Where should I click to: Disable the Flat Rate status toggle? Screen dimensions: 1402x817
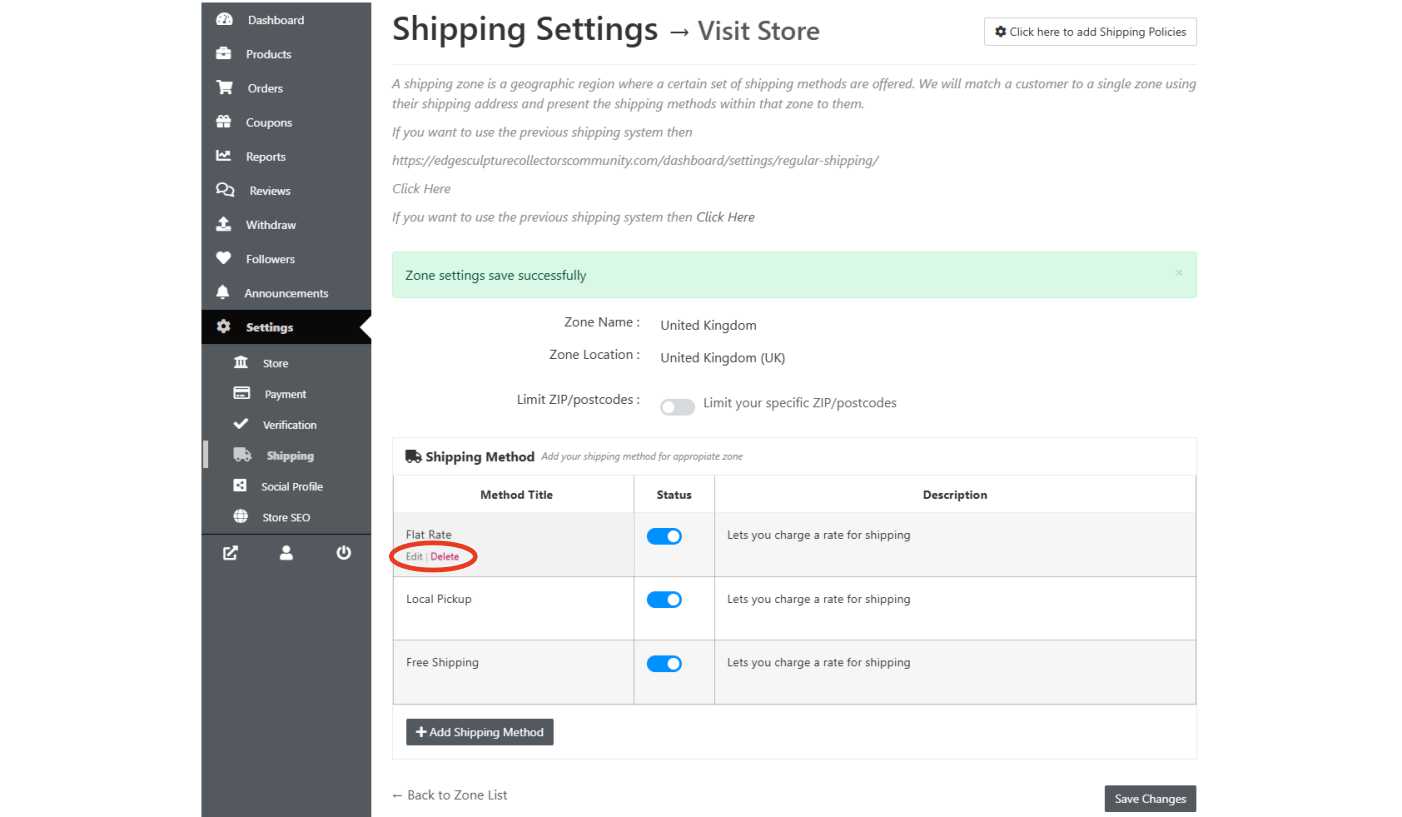(x=664, y=537)
